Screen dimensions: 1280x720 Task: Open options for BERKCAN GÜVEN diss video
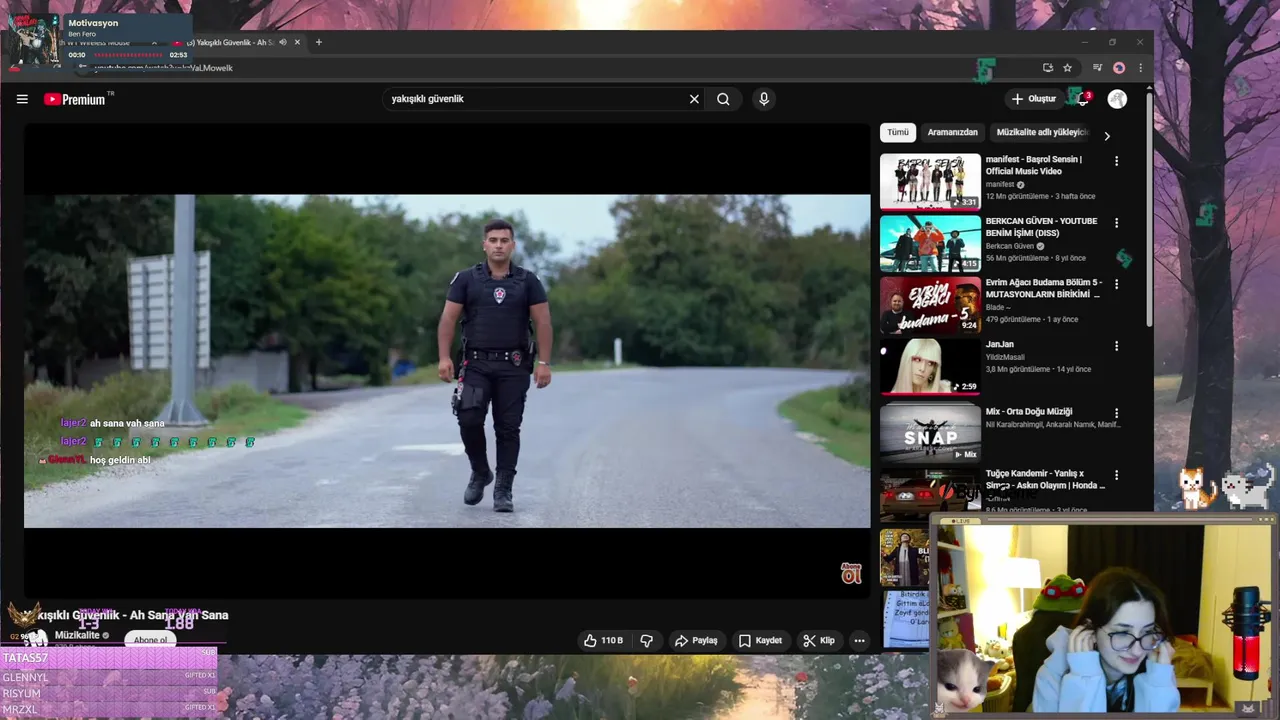pos(1117,223)
